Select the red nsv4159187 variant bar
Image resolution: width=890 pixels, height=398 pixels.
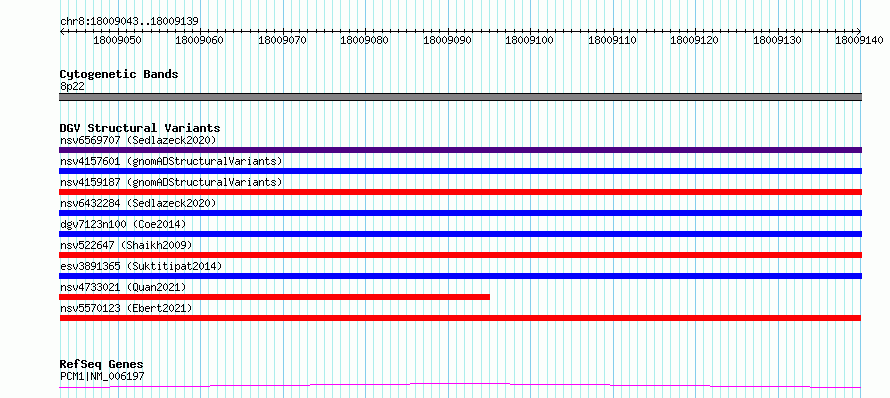tap(460, 192)
